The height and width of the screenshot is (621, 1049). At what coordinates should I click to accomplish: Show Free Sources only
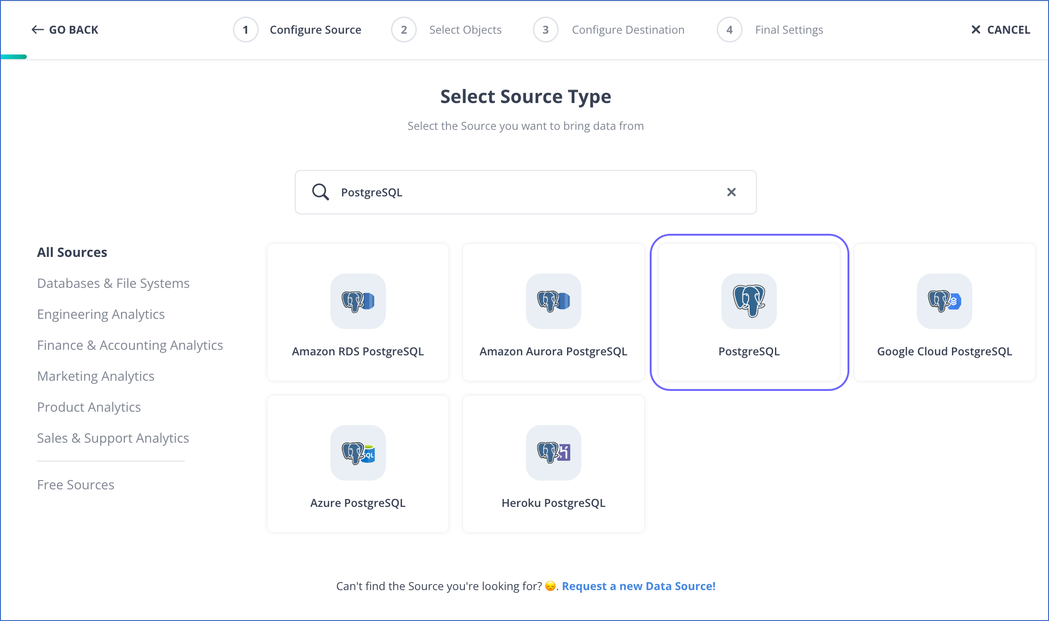[76, 484]
